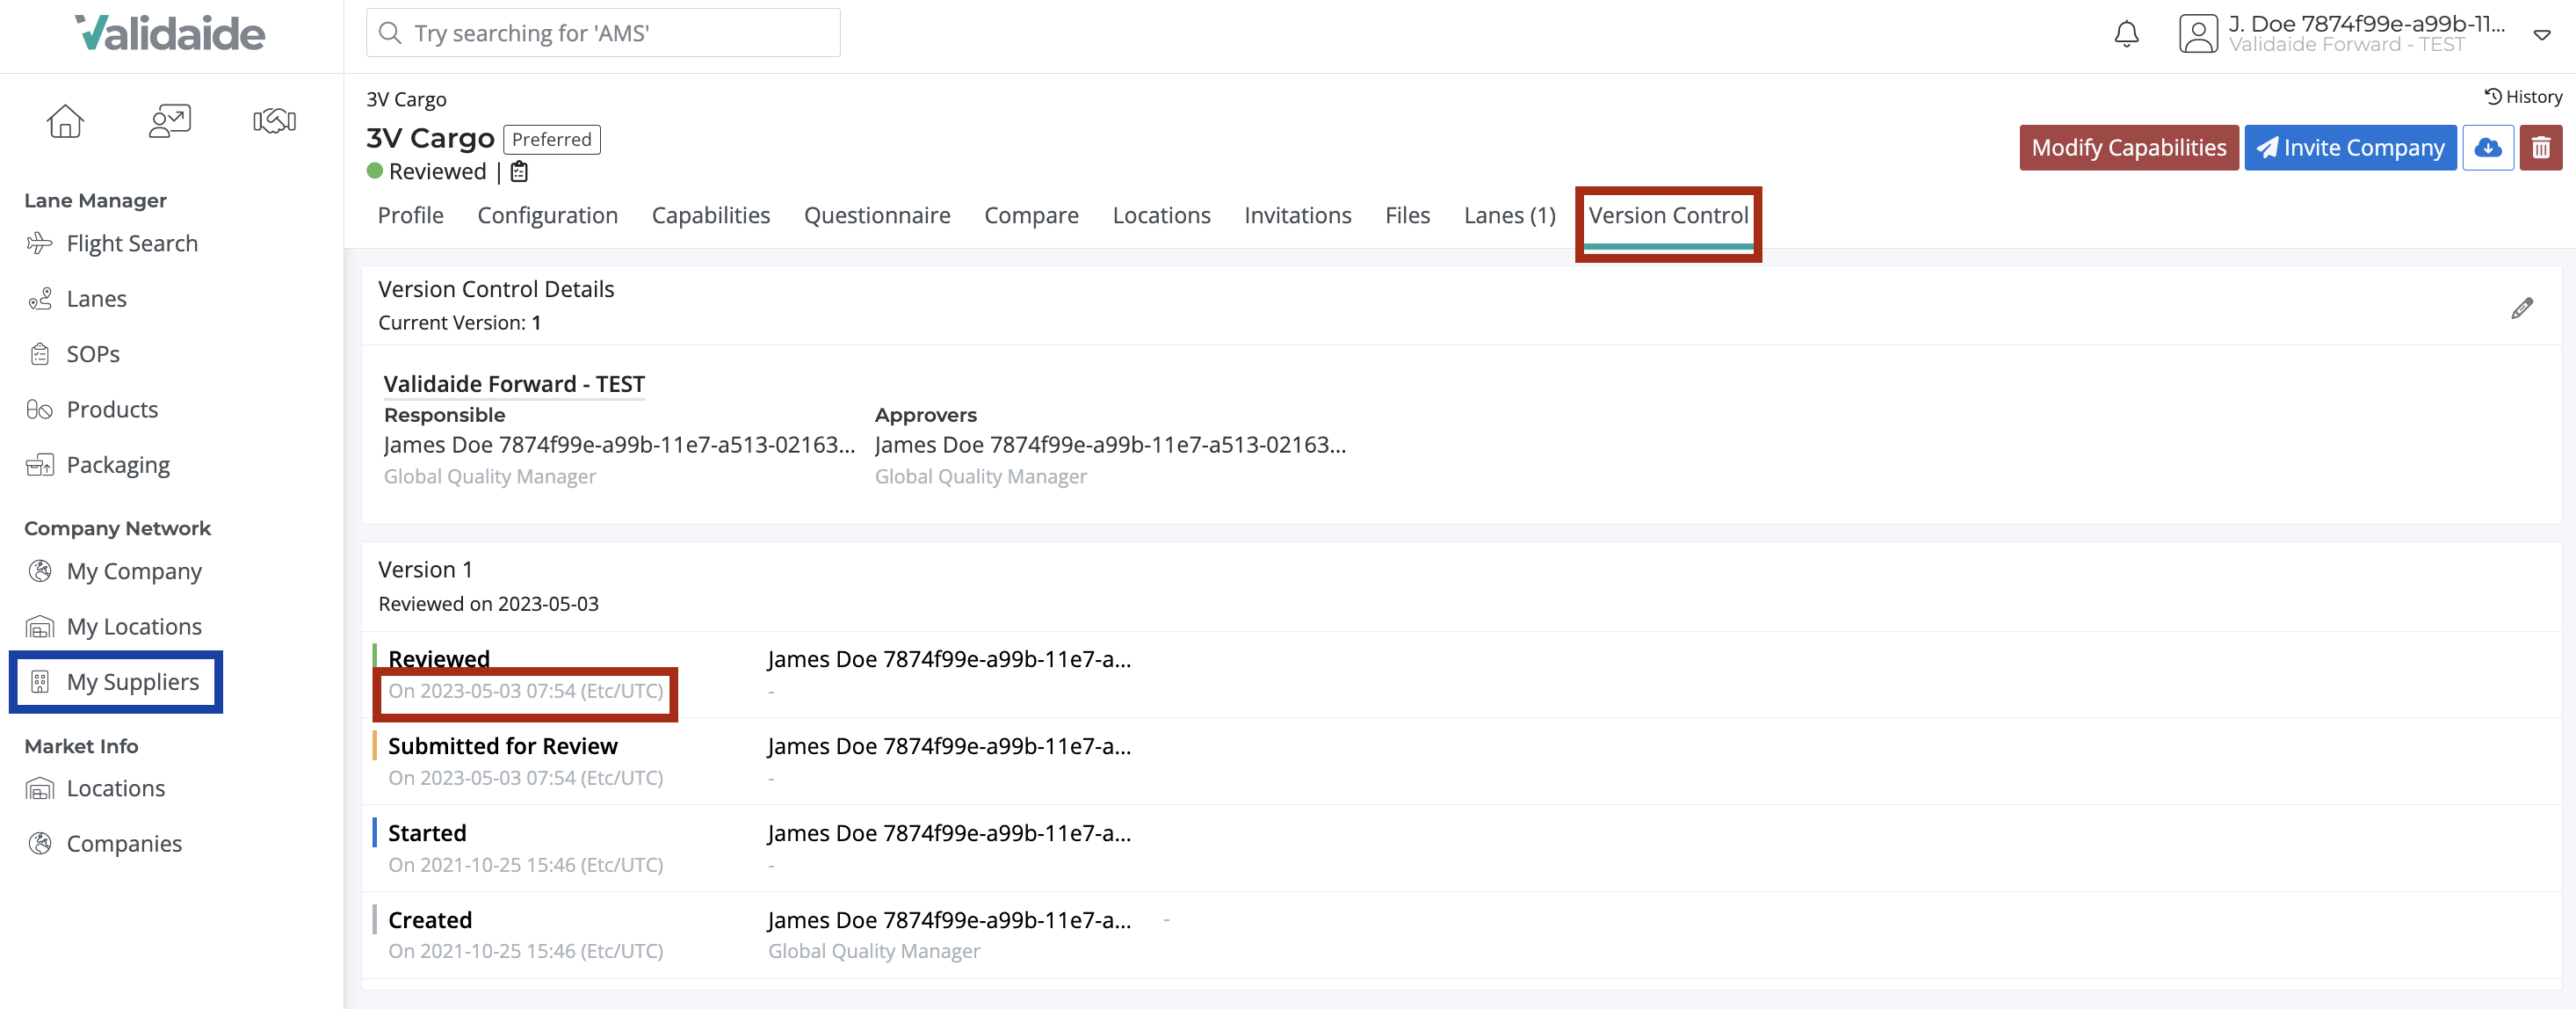Click the notification bell icon
This screenshot has height=1009, width=2576.
(2126, 34)
